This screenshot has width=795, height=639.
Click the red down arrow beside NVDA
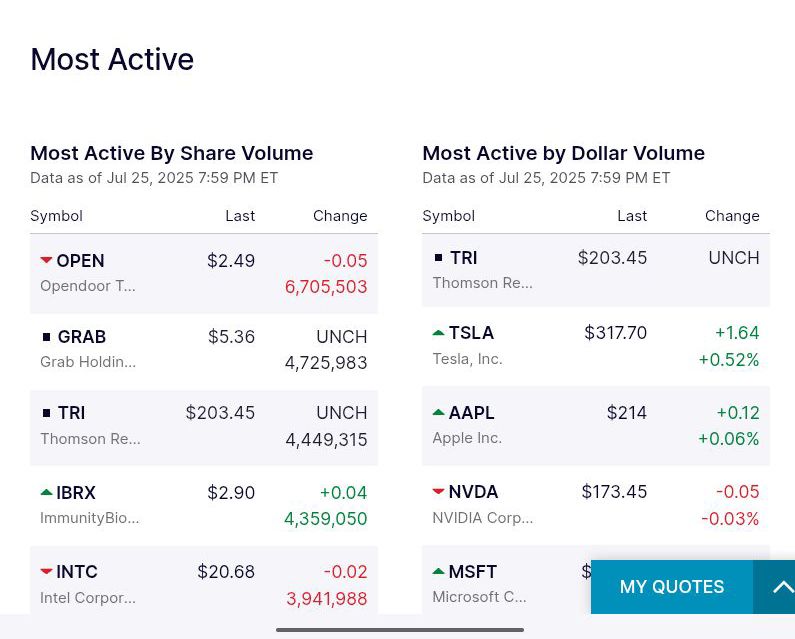tap(438, 491)
